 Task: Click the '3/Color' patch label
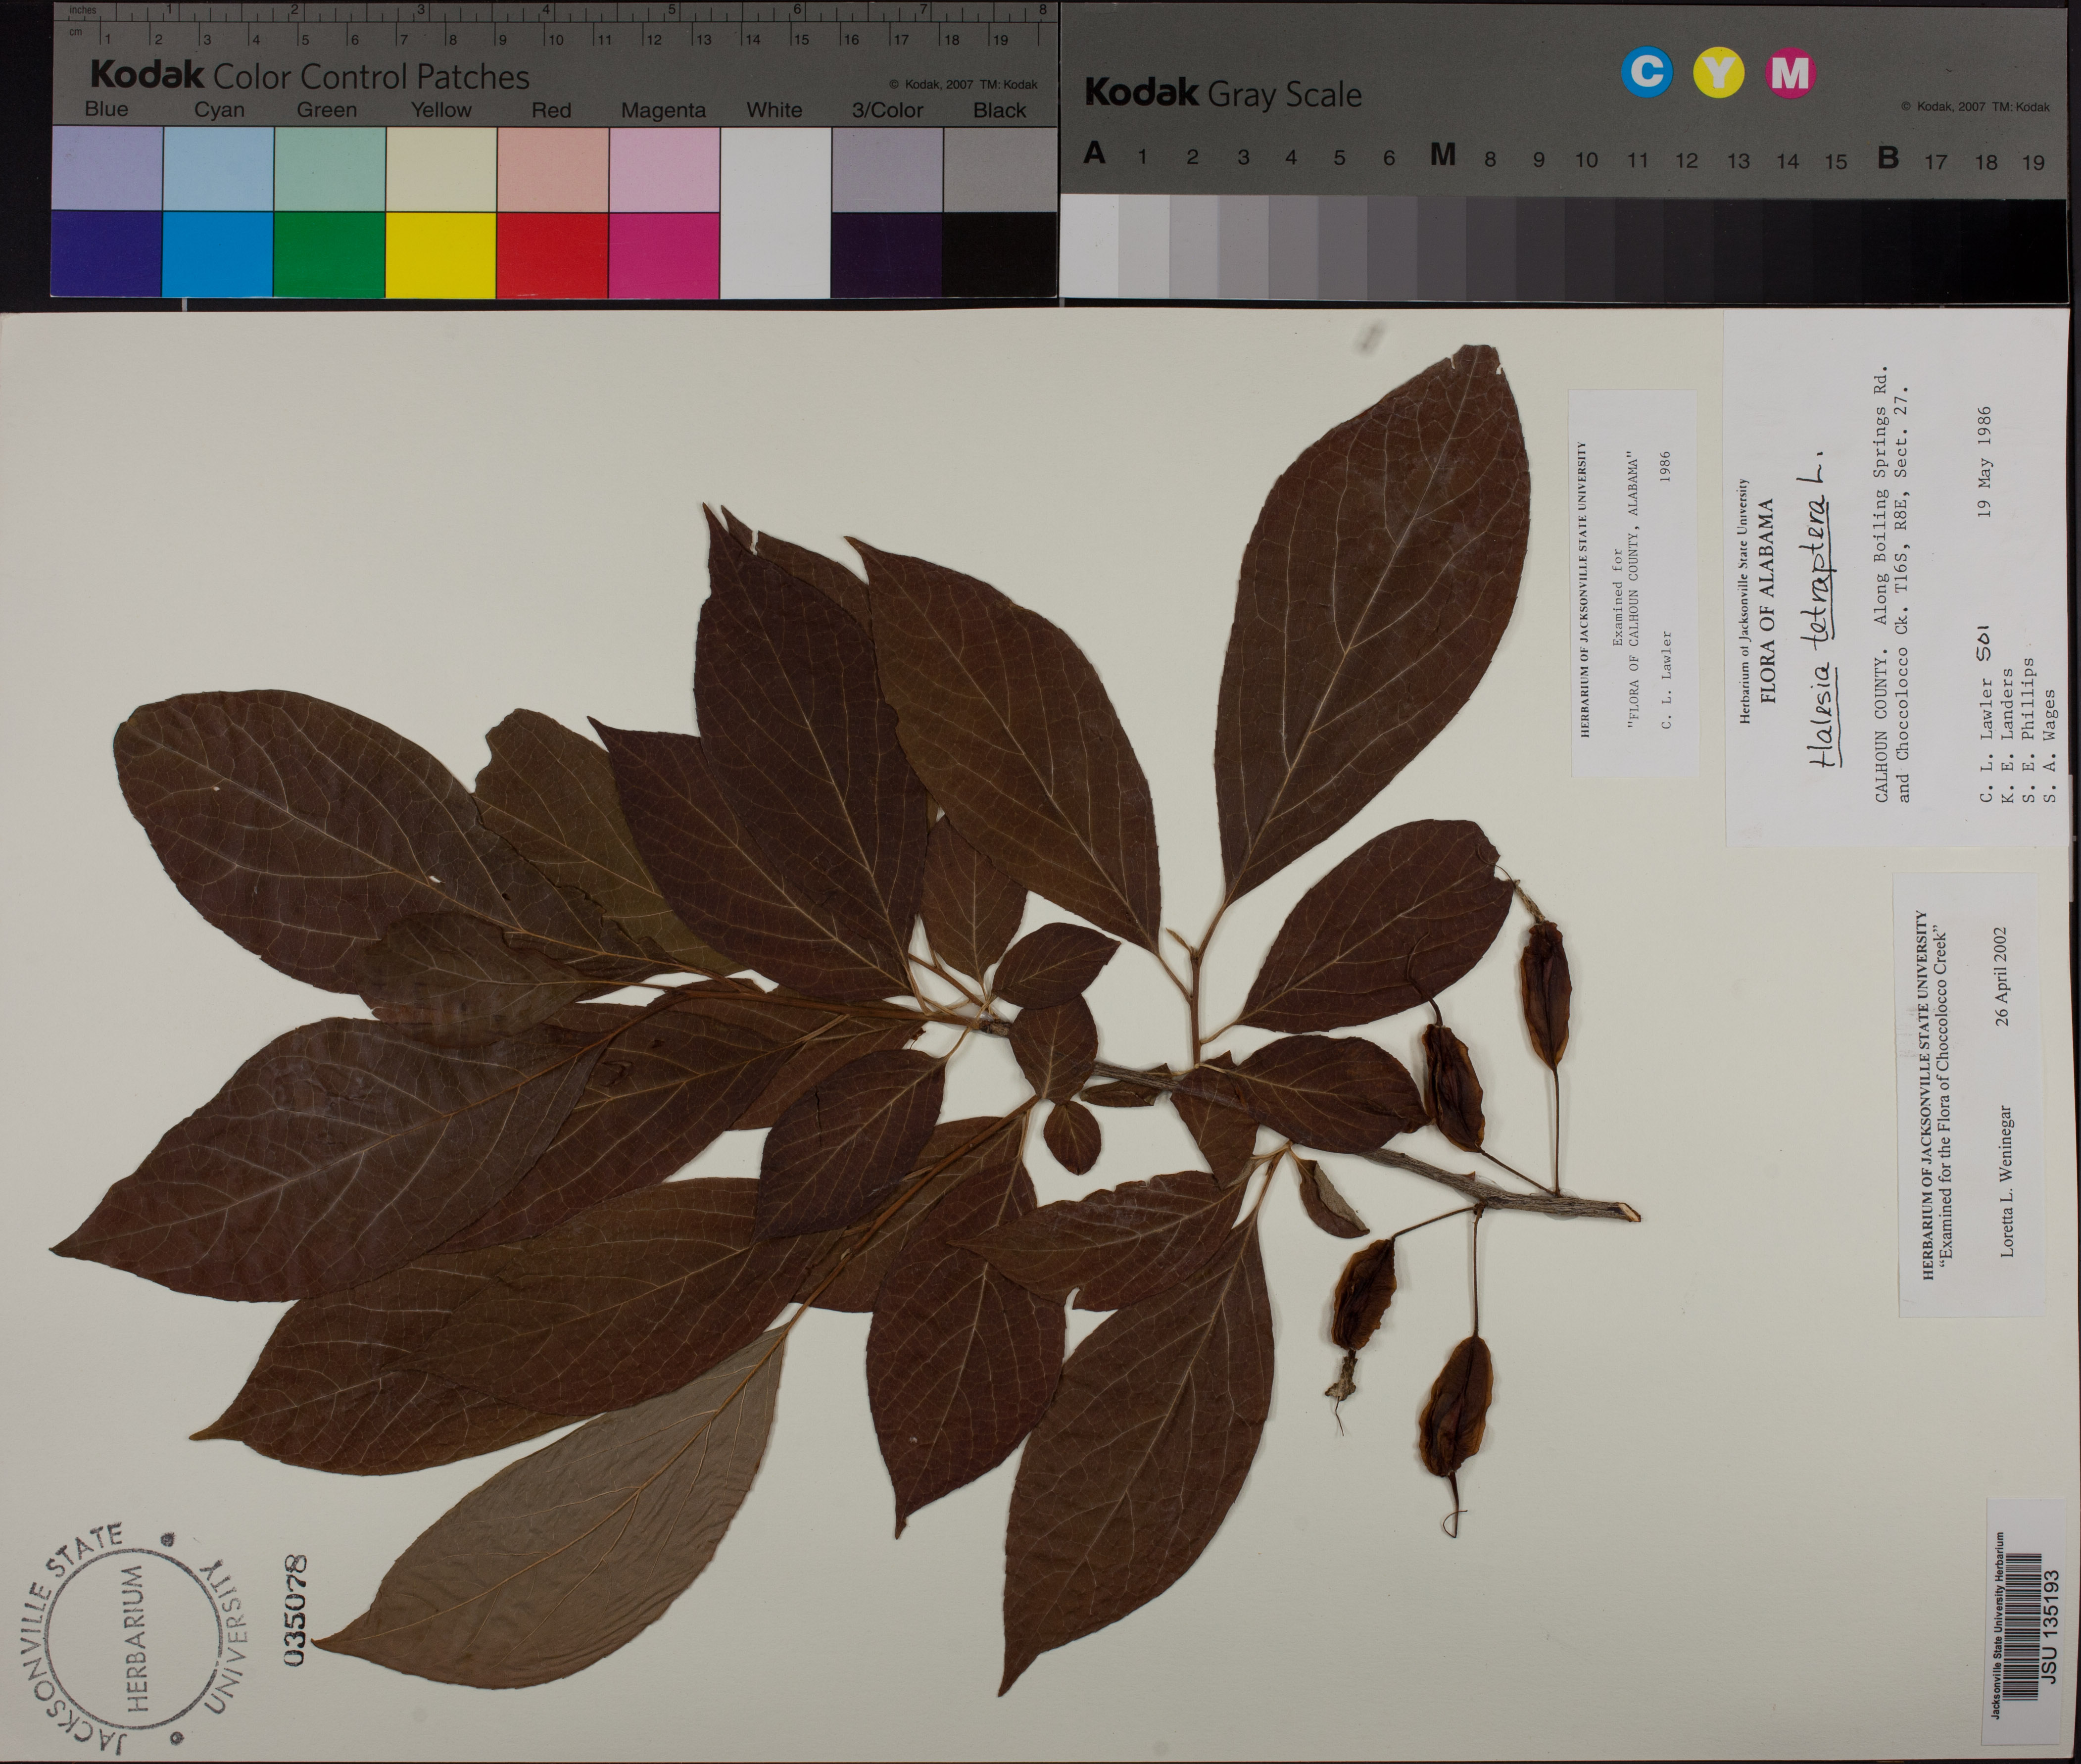tap(887, 110)
